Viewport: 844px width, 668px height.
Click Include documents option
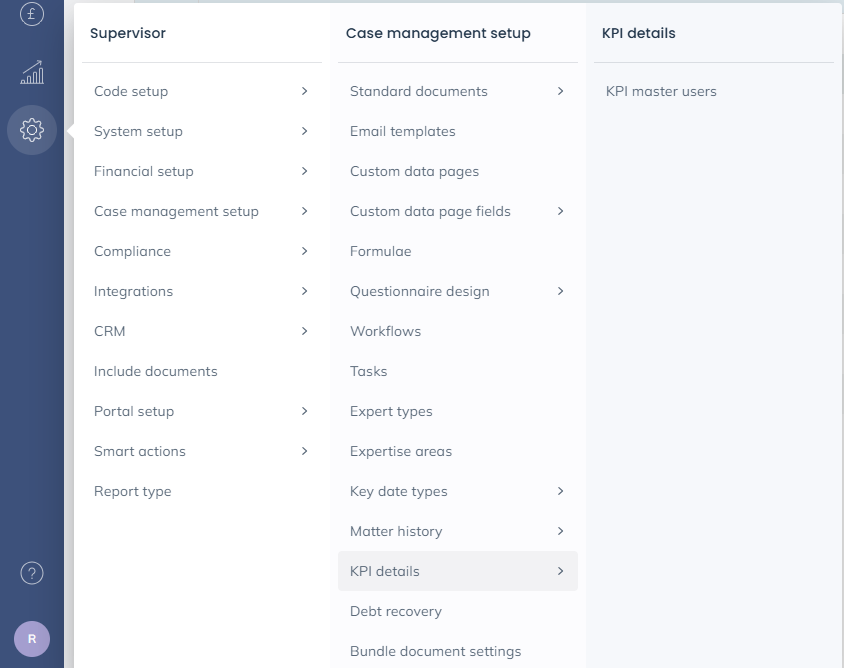point(155,371)
